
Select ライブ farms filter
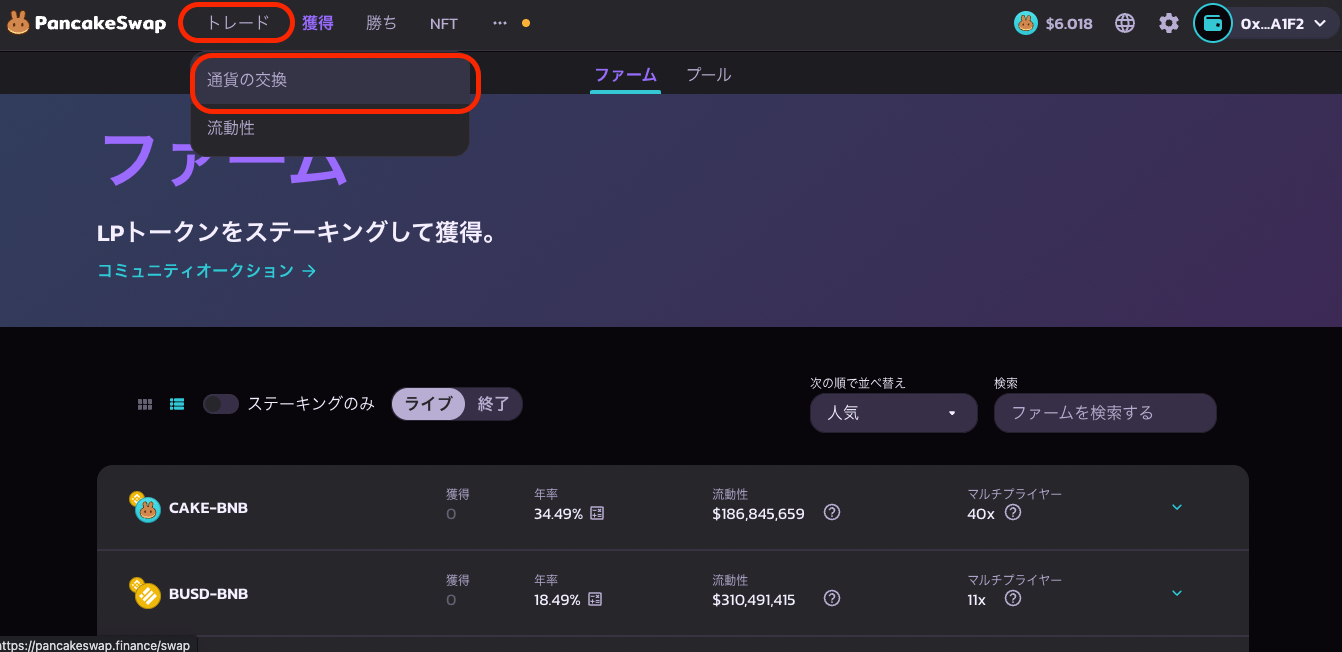[428, 404]
